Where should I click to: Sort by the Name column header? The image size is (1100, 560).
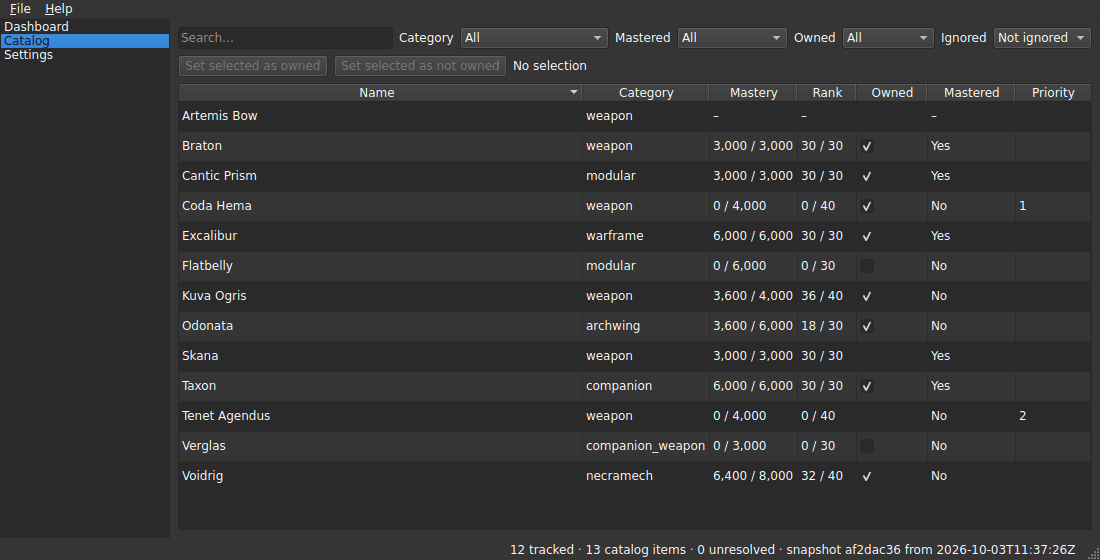pyautogui.click(x=380, y=93)
